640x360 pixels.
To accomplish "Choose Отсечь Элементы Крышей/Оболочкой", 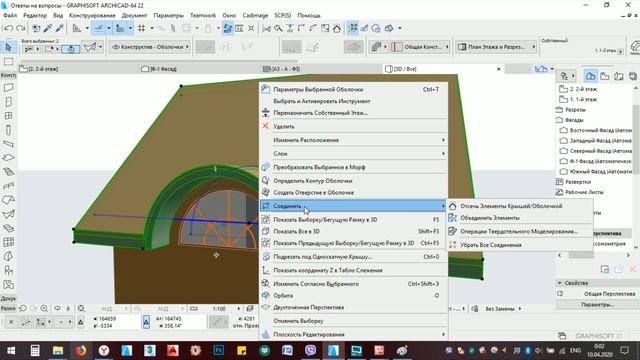I will (520, 206).
